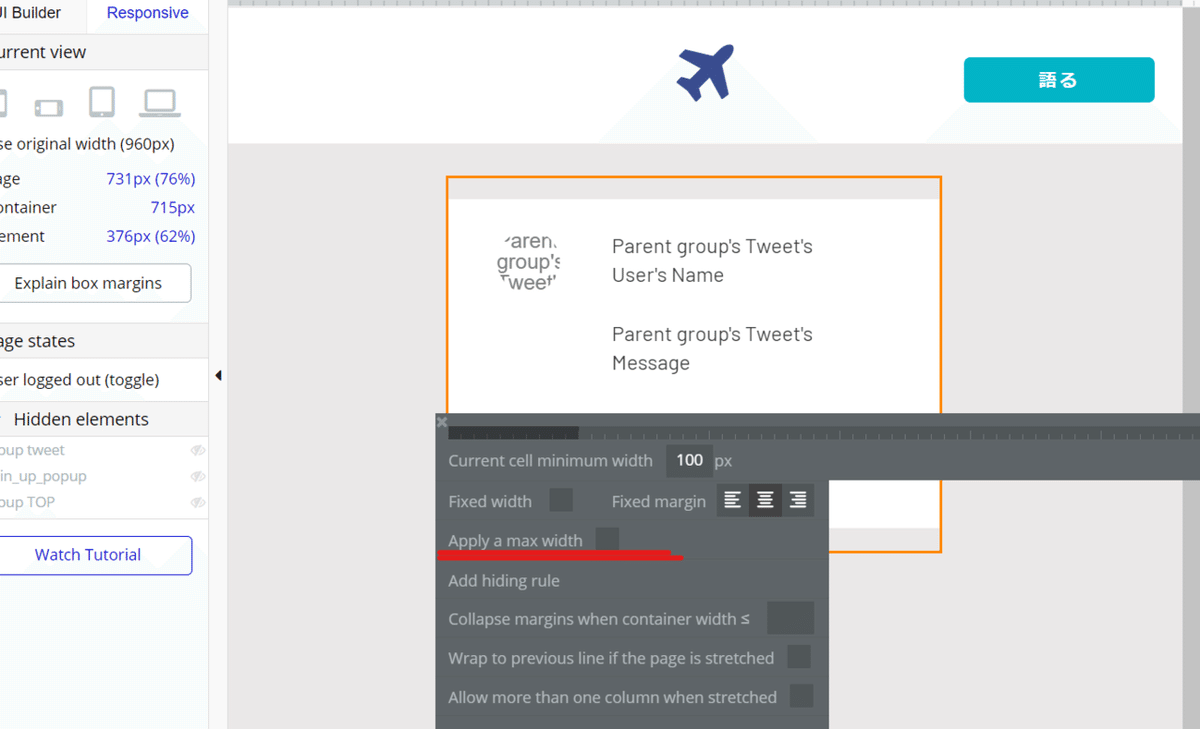Viewport: 1200px width, 729px height.
Task: Set fixed margin to left align
Action: (733, 500)
